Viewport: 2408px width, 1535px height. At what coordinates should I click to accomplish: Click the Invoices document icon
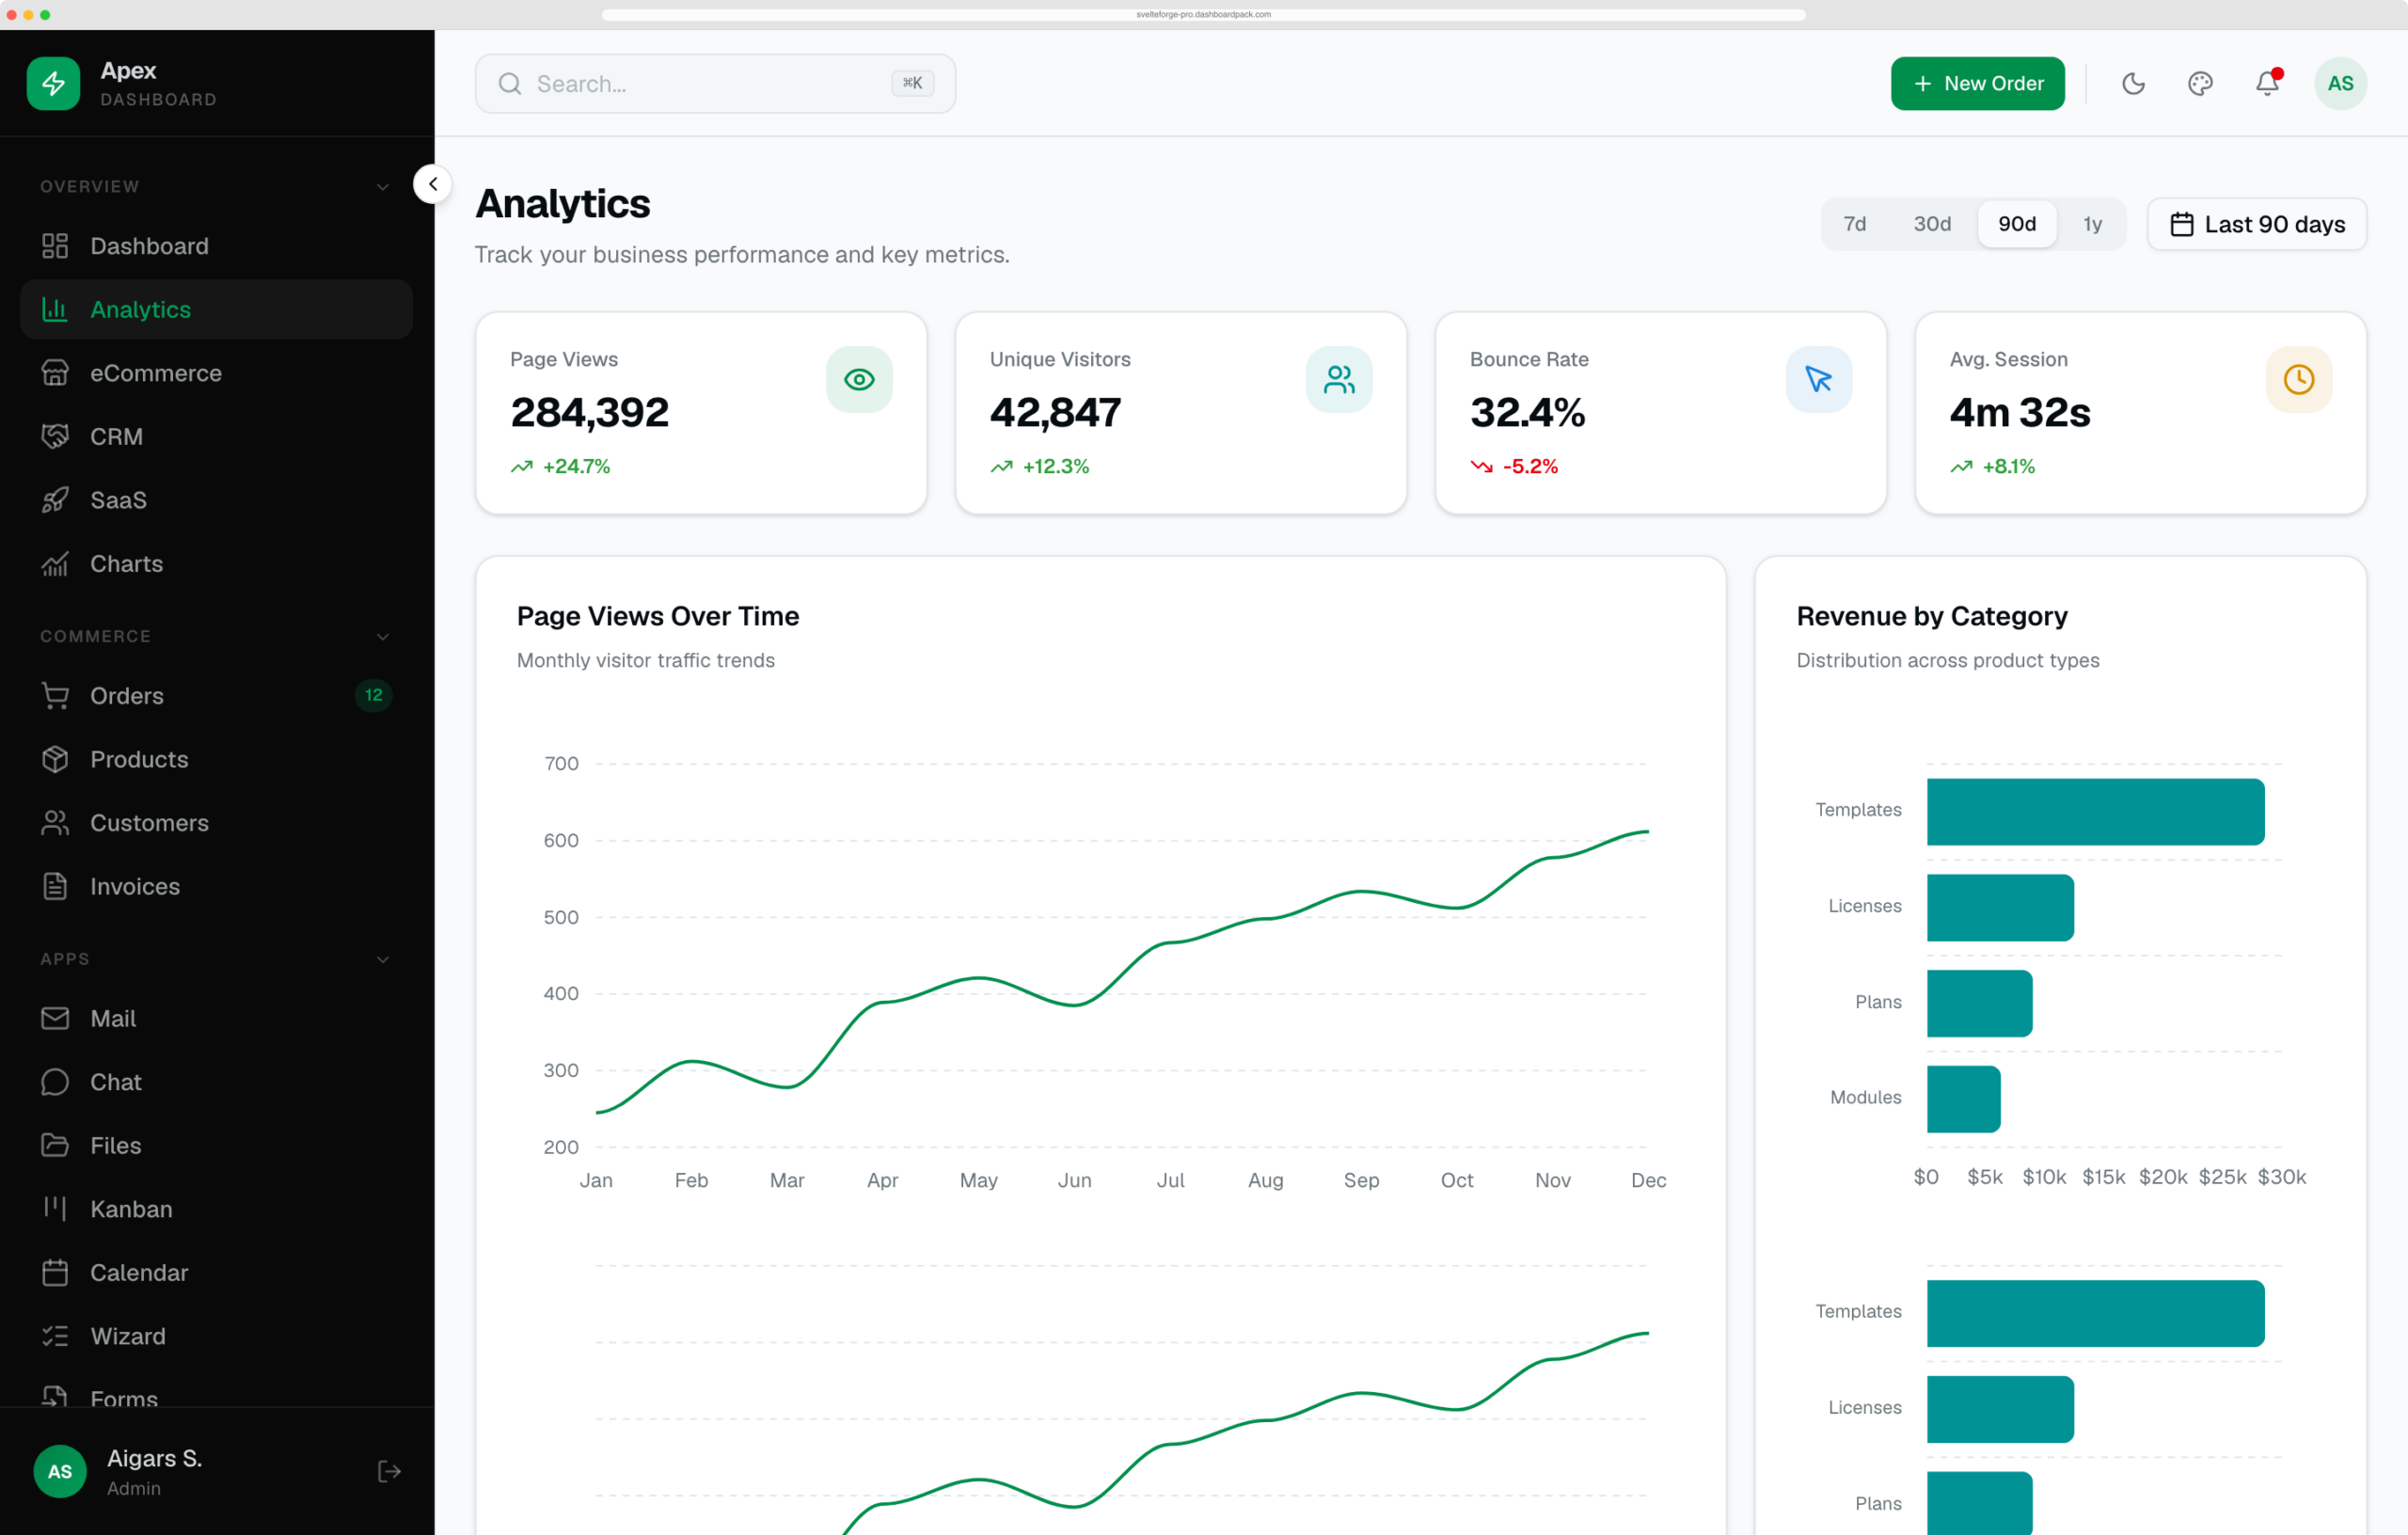pos(55,886)
